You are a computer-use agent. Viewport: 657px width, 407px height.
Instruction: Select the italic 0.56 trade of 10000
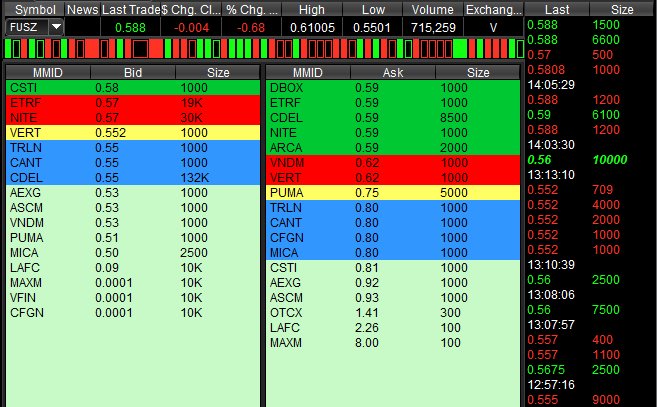tap(589, 160)
